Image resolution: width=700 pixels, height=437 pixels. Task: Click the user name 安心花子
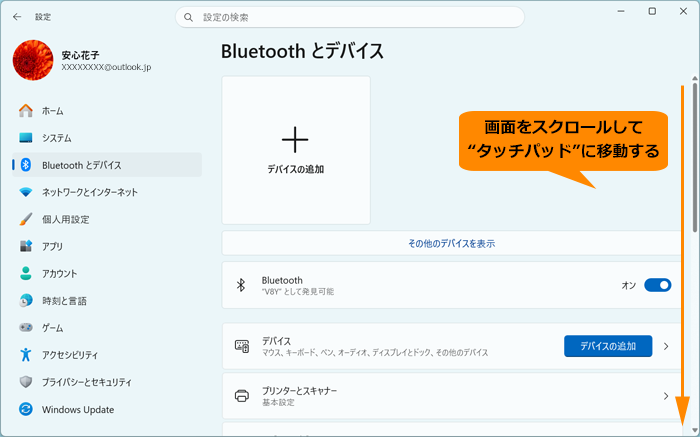pos(80,55)
